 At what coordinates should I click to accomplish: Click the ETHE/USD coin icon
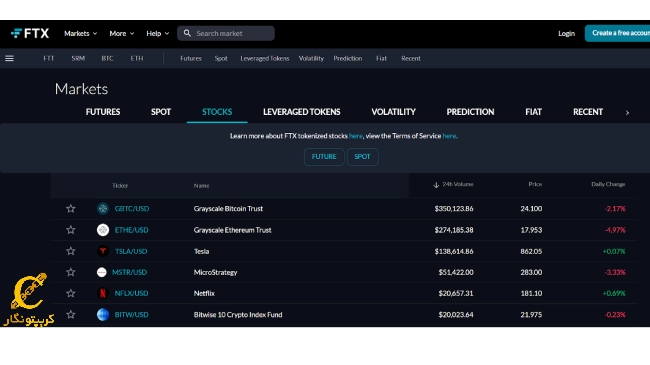[x=103, y=230]
